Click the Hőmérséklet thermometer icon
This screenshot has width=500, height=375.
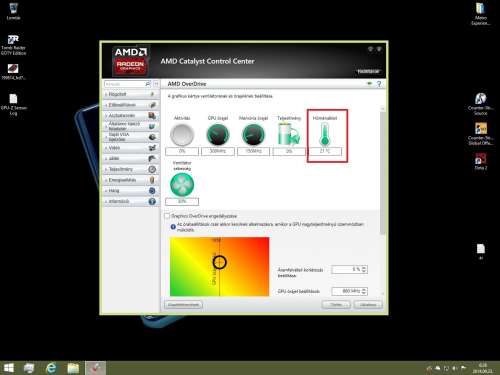325,134
